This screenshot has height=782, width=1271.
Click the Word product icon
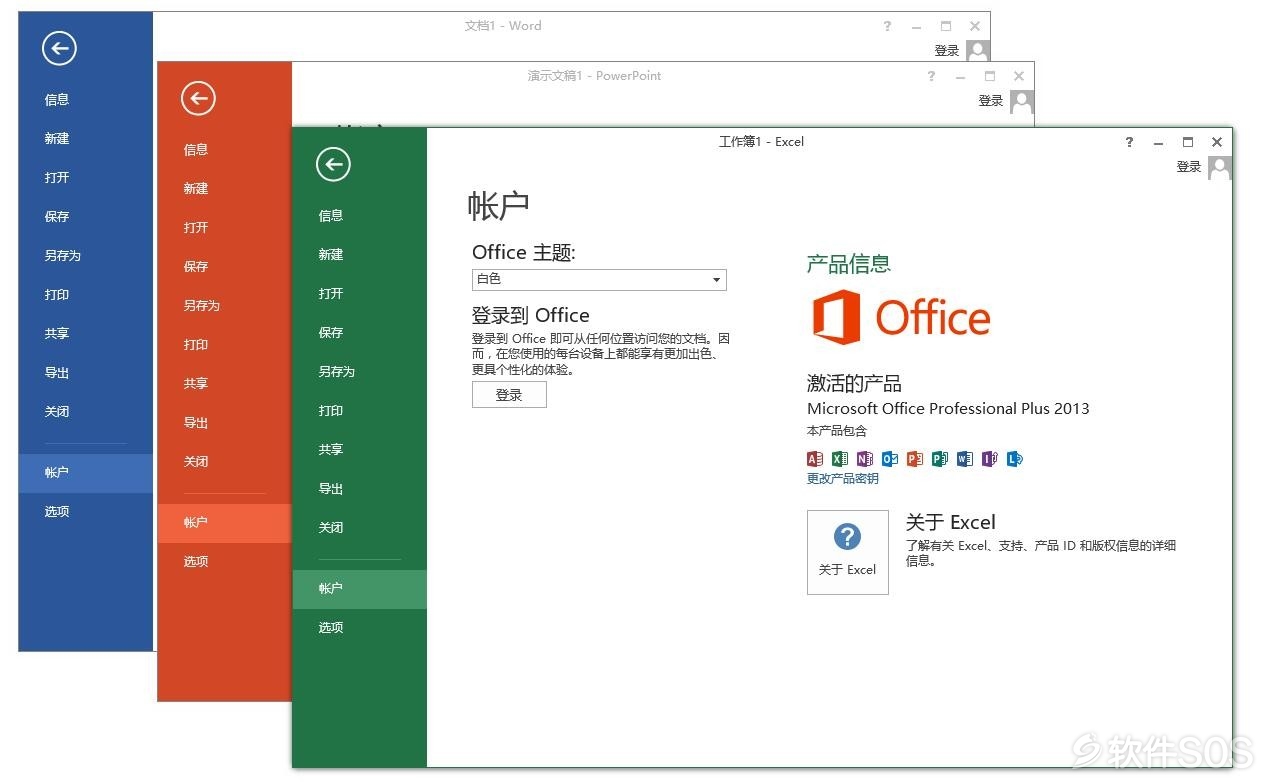point(965,459)
